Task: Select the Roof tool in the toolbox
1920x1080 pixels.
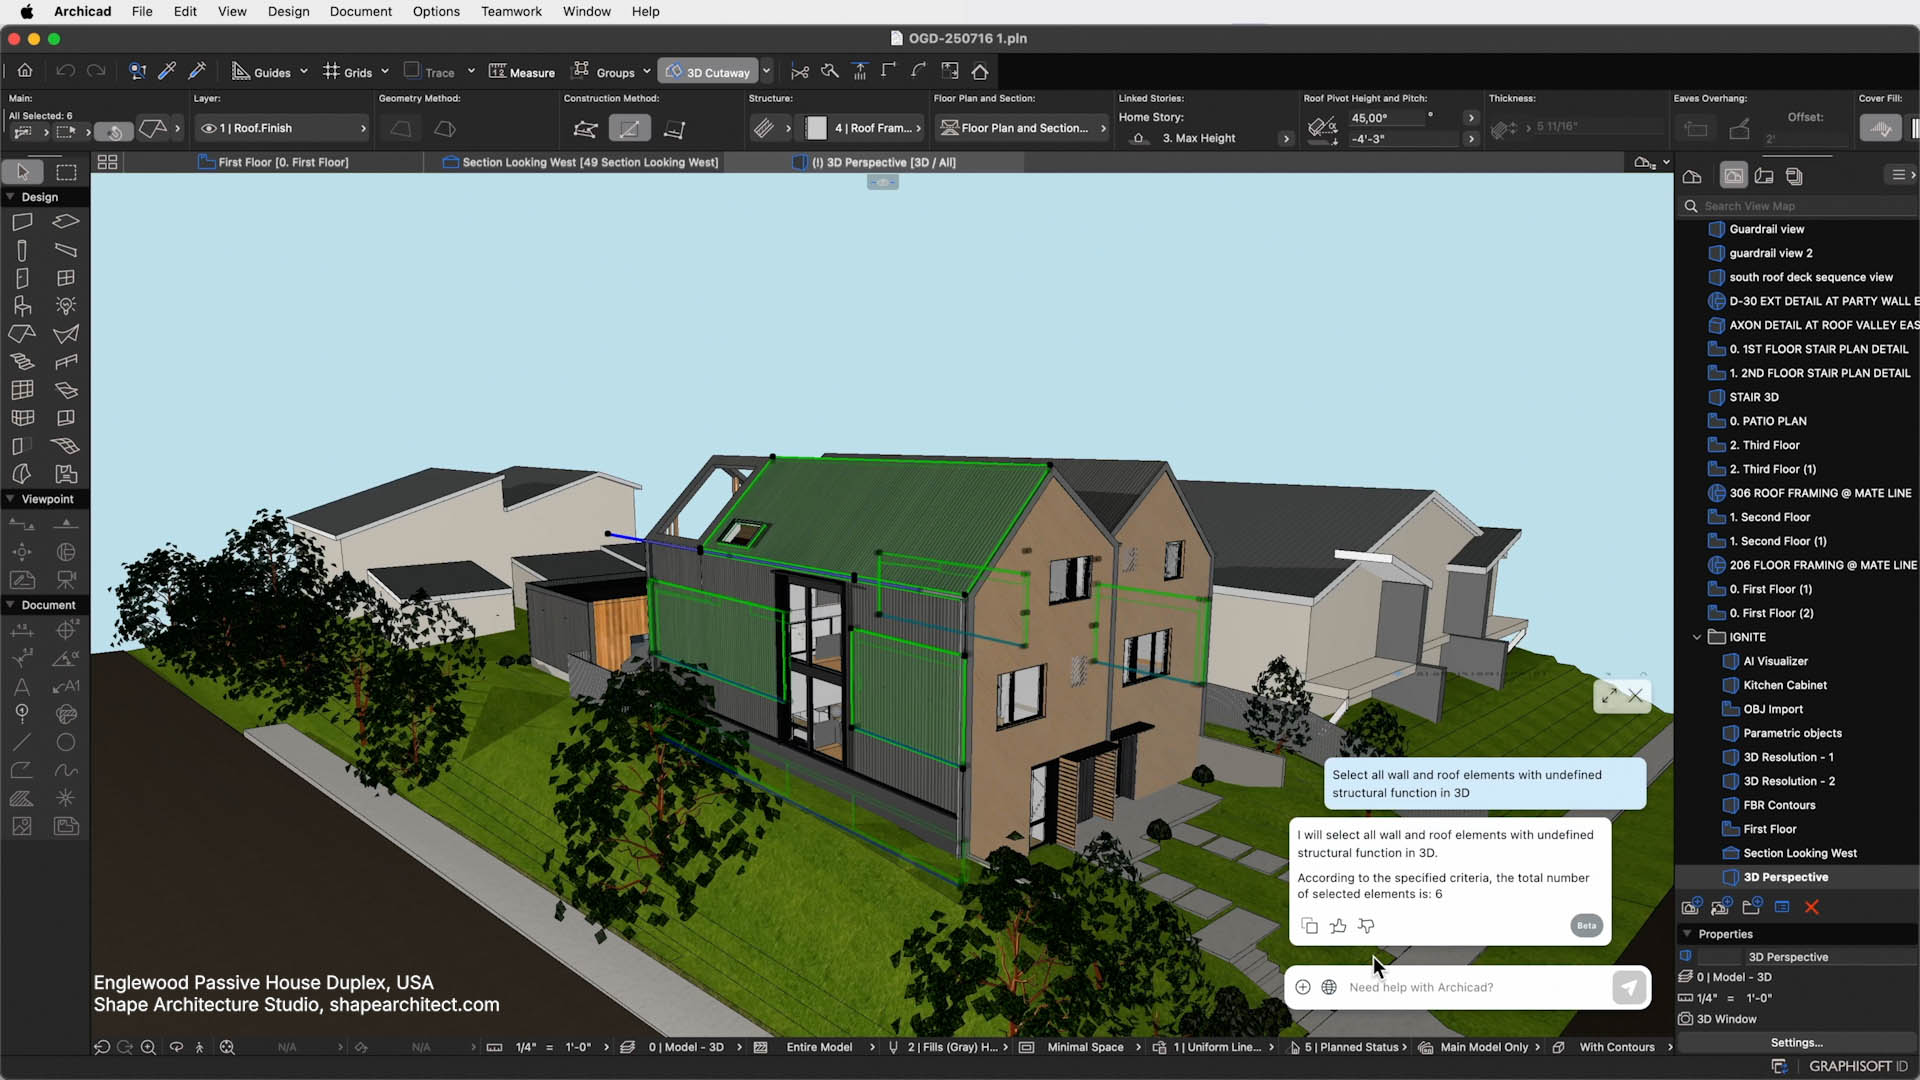Action: click(x=21, y=332)
